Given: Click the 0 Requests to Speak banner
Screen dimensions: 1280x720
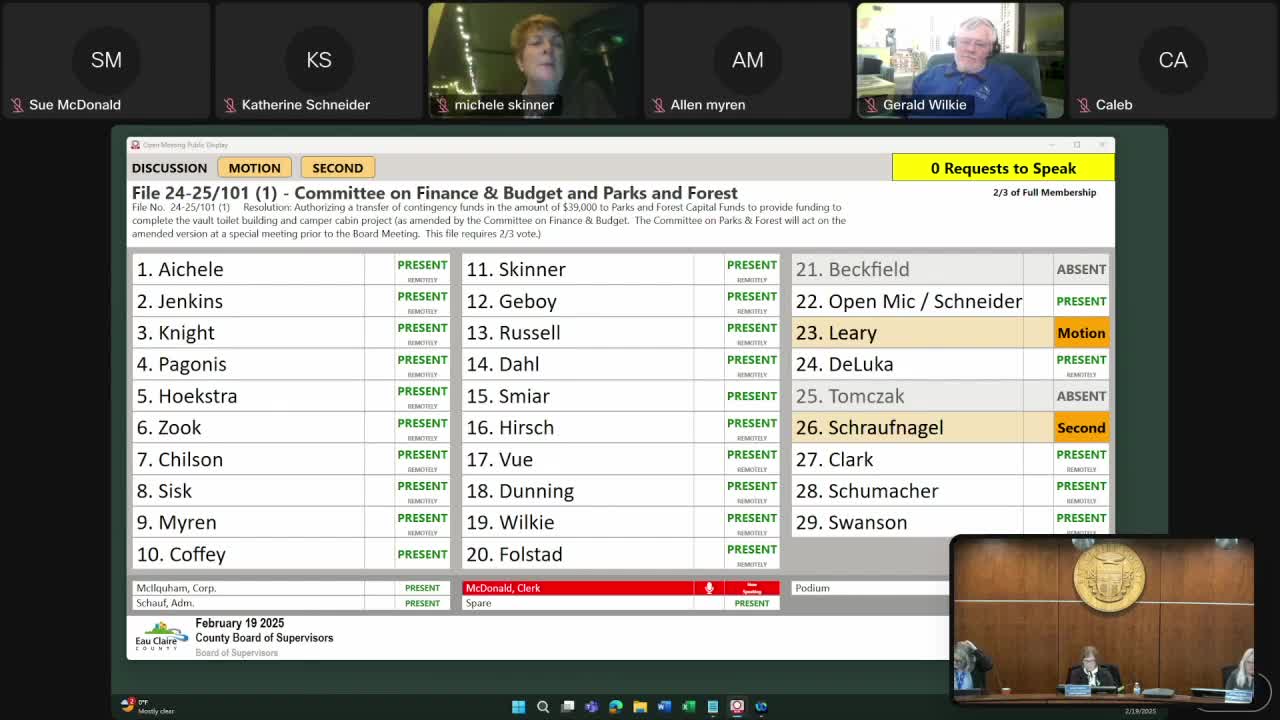Looking at the screenshot, I should [x=1003, y=168].
